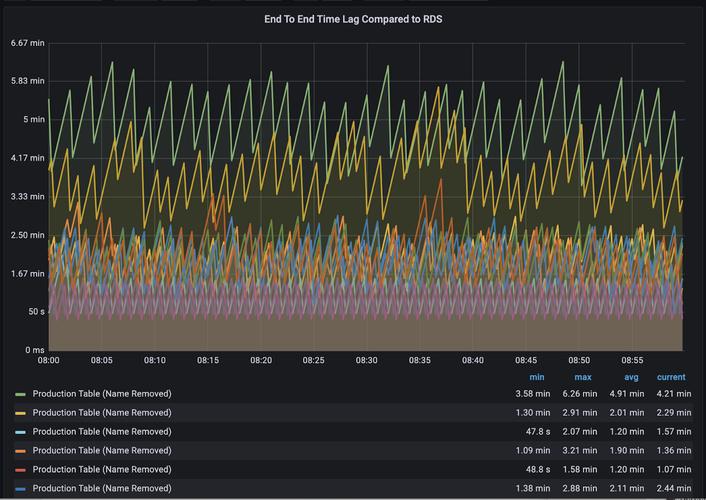Click the 08:45 time axis tick label
Image resolution: width=706 pixels, height=500 pixels.
pyautogui.click(x=526, y=360)
